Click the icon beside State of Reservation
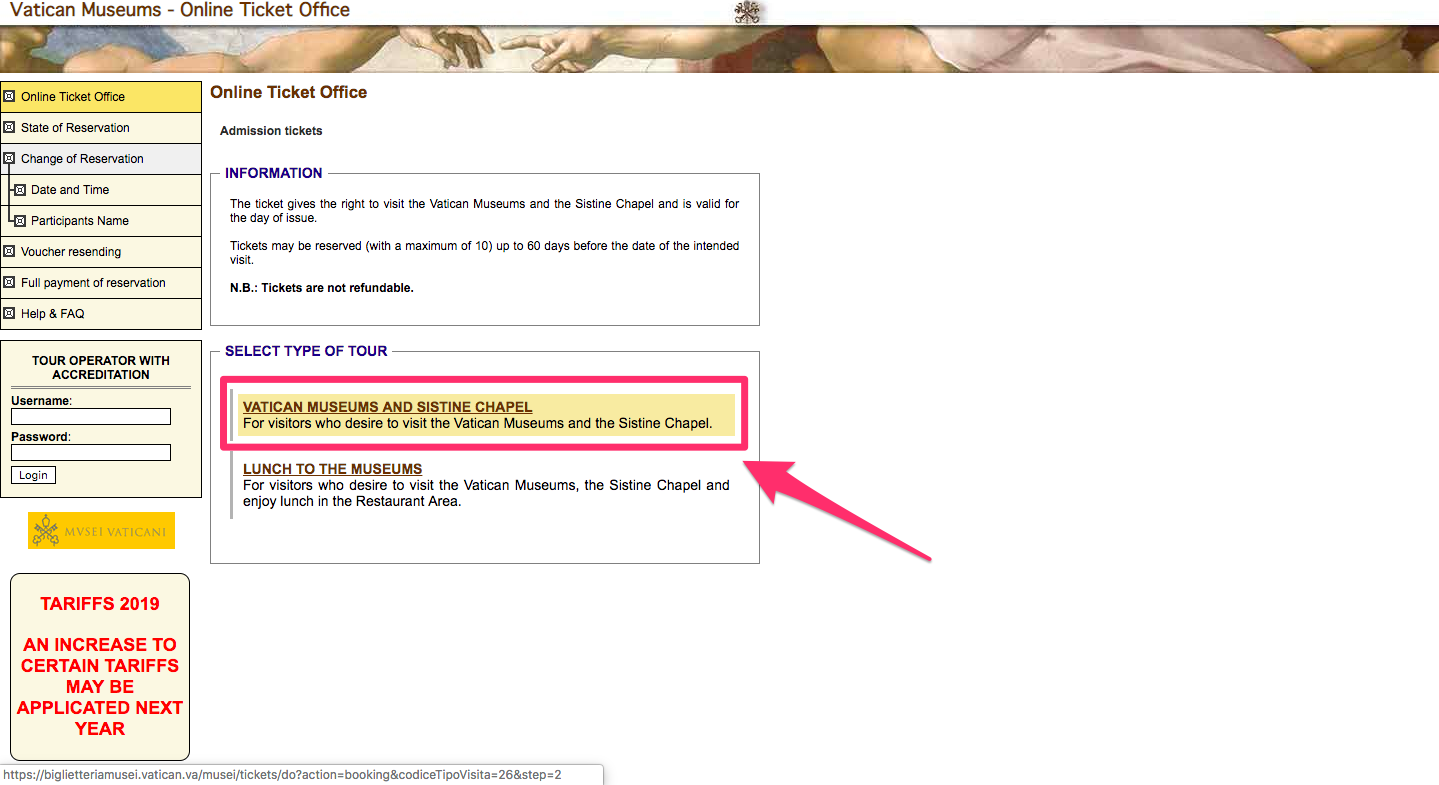The image size is (1439, 785). [10, 128]
